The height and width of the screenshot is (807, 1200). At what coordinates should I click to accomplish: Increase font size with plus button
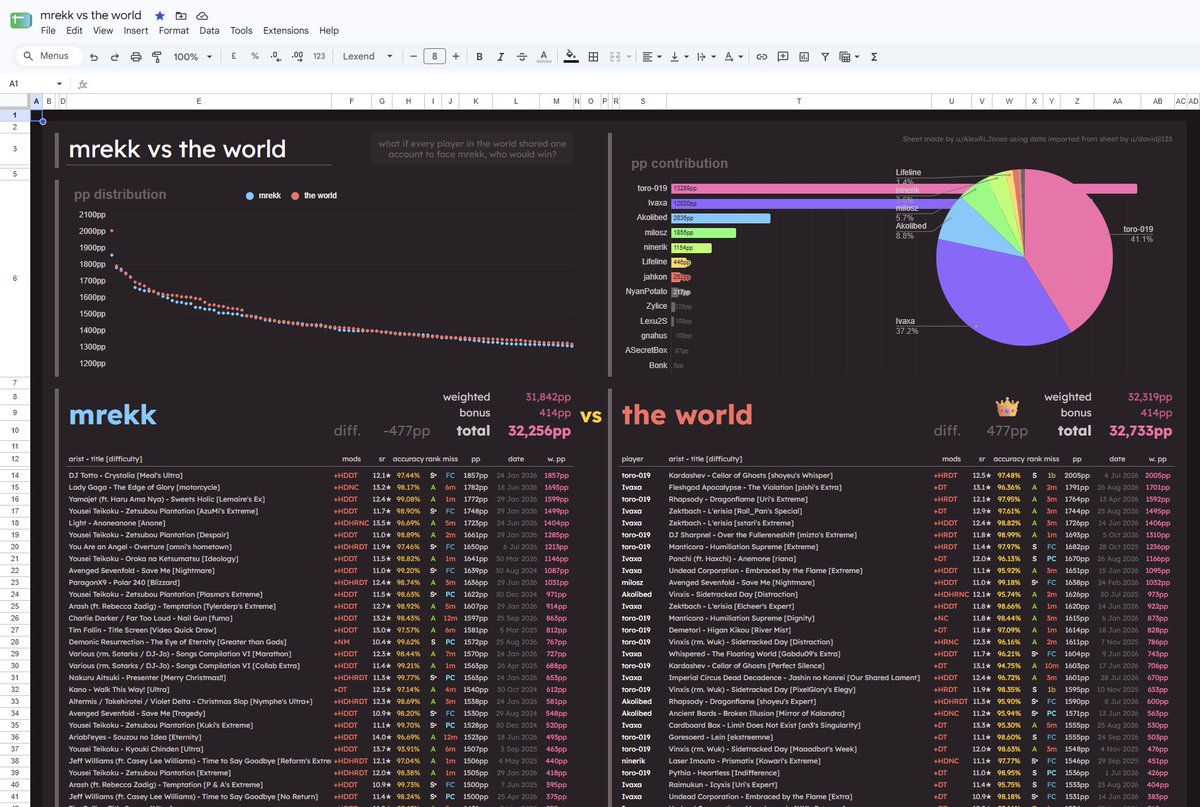(x=456, y=57)
